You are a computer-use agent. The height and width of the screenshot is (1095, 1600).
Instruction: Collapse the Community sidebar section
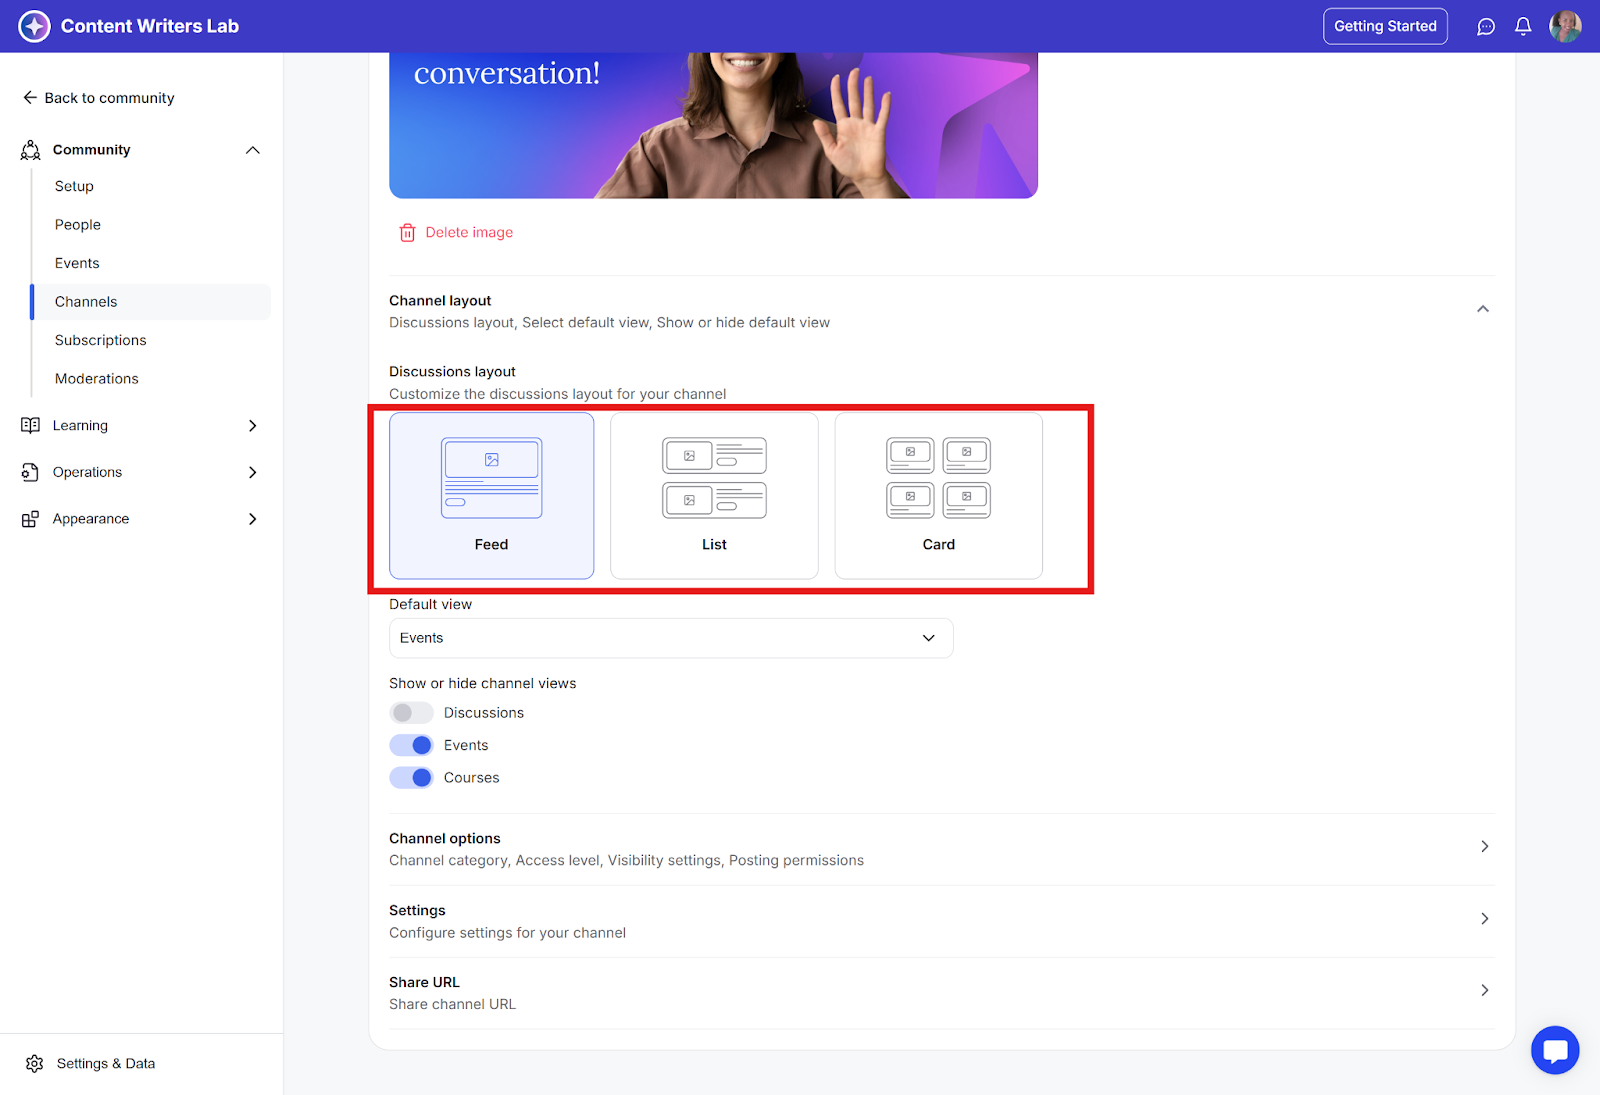point(253,150)
